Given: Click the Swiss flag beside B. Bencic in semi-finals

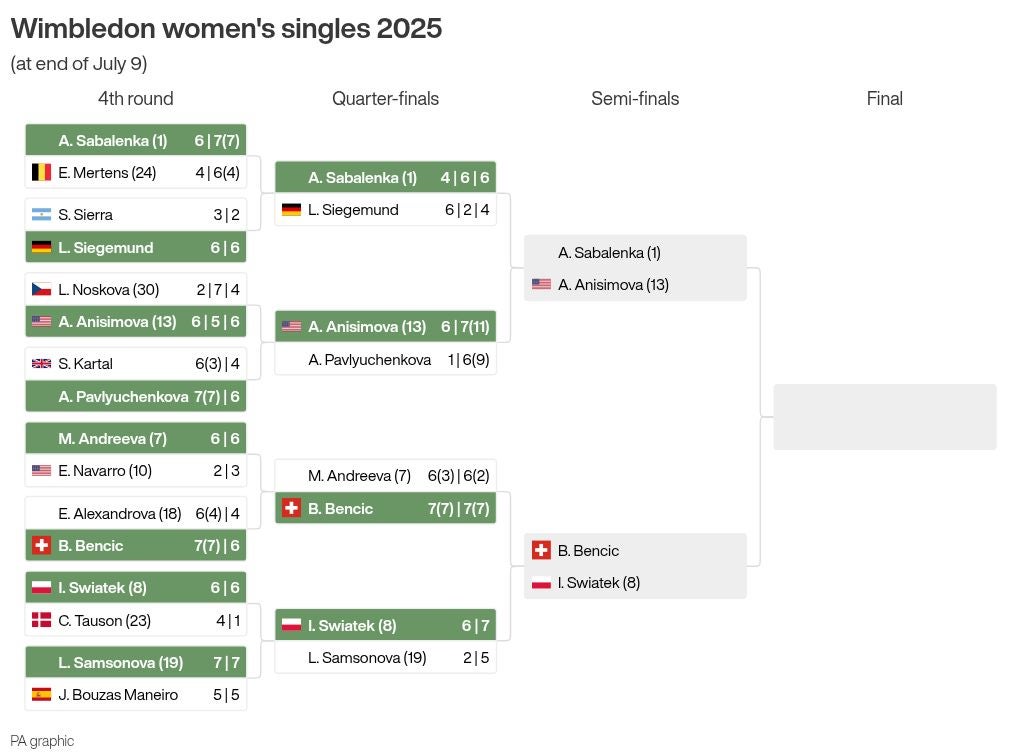Looking at the screenshot, I should pyautogui.click(x=541, y=550).
